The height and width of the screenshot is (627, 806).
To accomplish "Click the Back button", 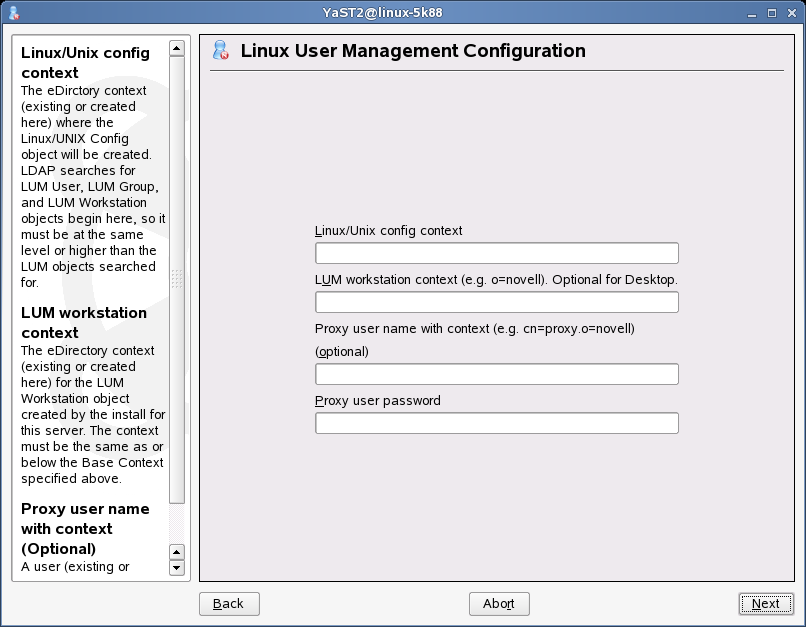I will click(229, 604).
